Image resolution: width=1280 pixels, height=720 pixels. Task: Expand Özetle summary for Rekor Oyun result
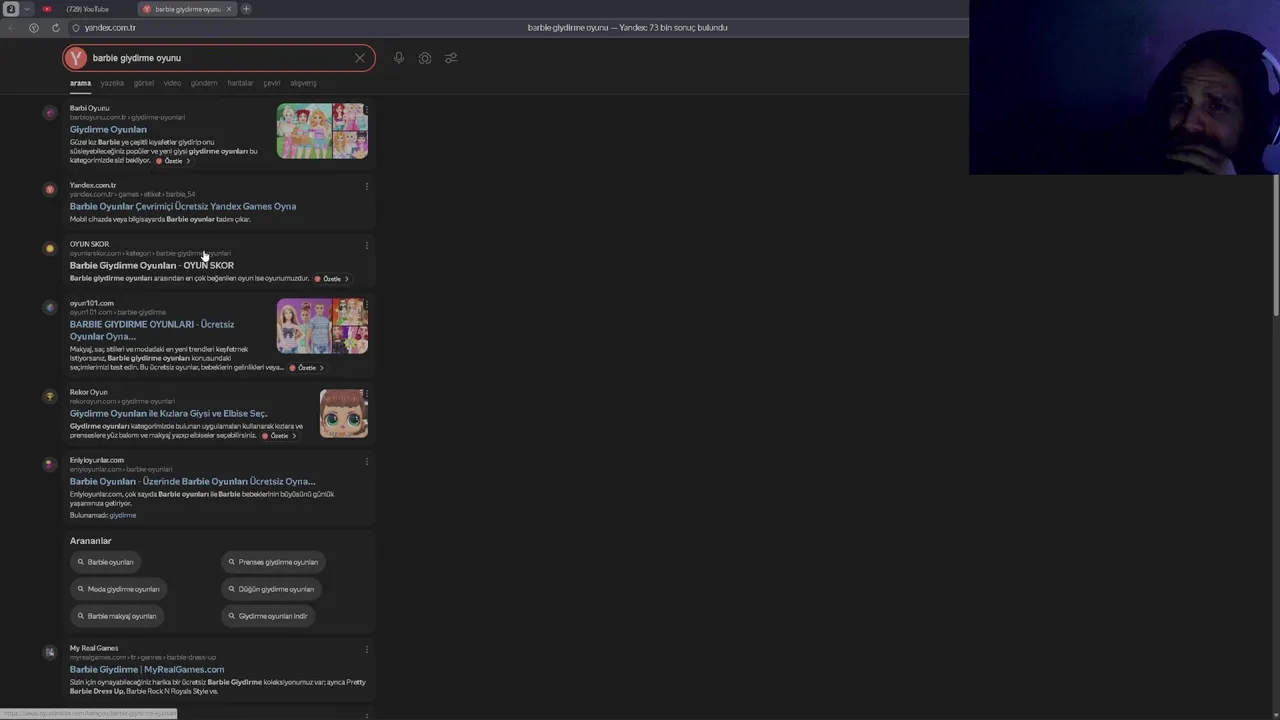click(x=280, y=436)
